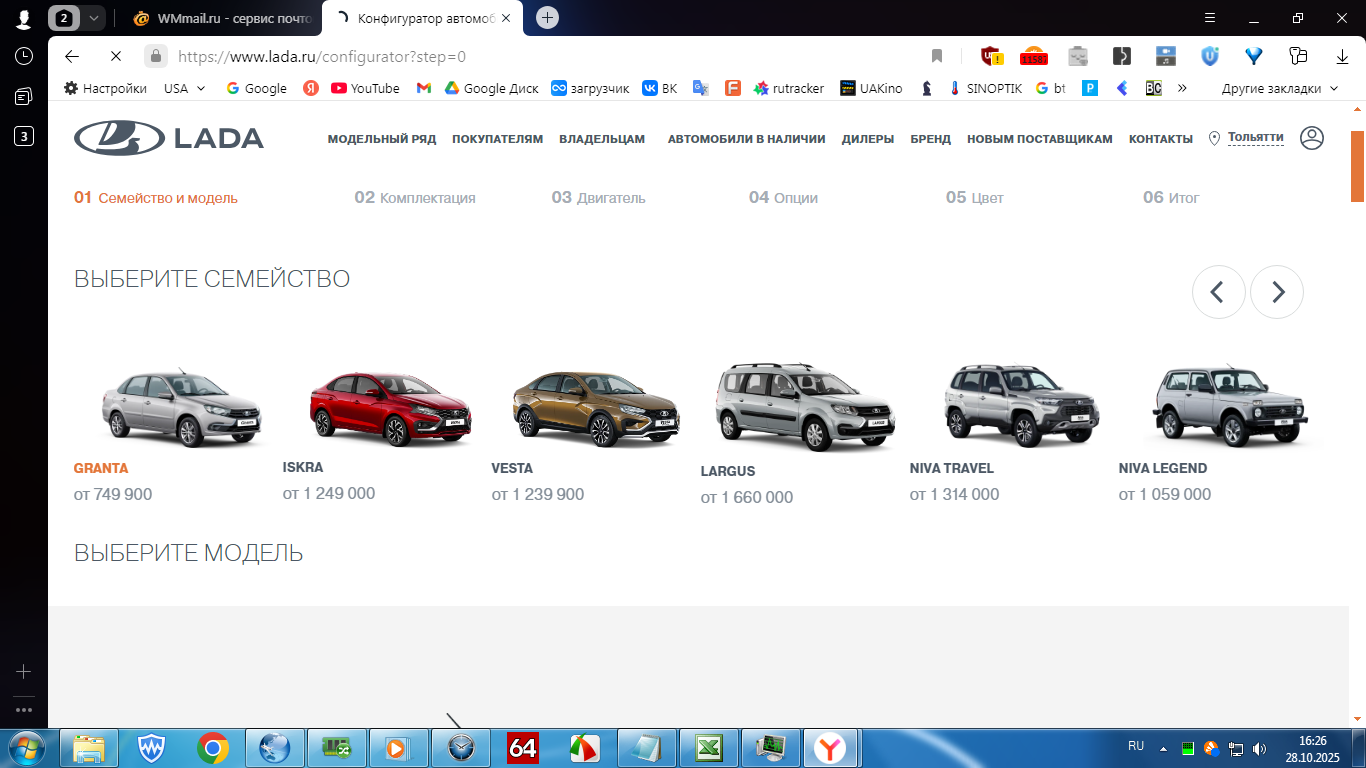
Task: Bookmark this page with the bookmark icon
Action: pos(937,57)
